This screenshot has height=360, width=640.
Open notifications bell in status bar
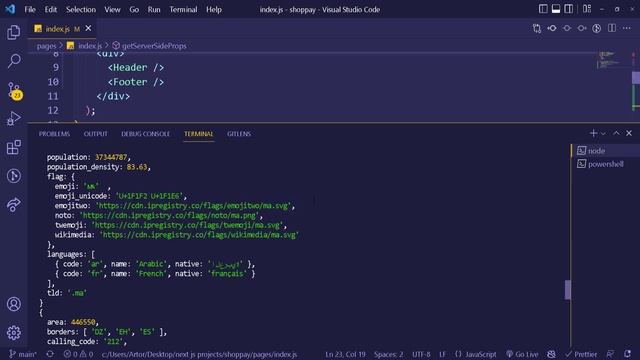[628, 354]
